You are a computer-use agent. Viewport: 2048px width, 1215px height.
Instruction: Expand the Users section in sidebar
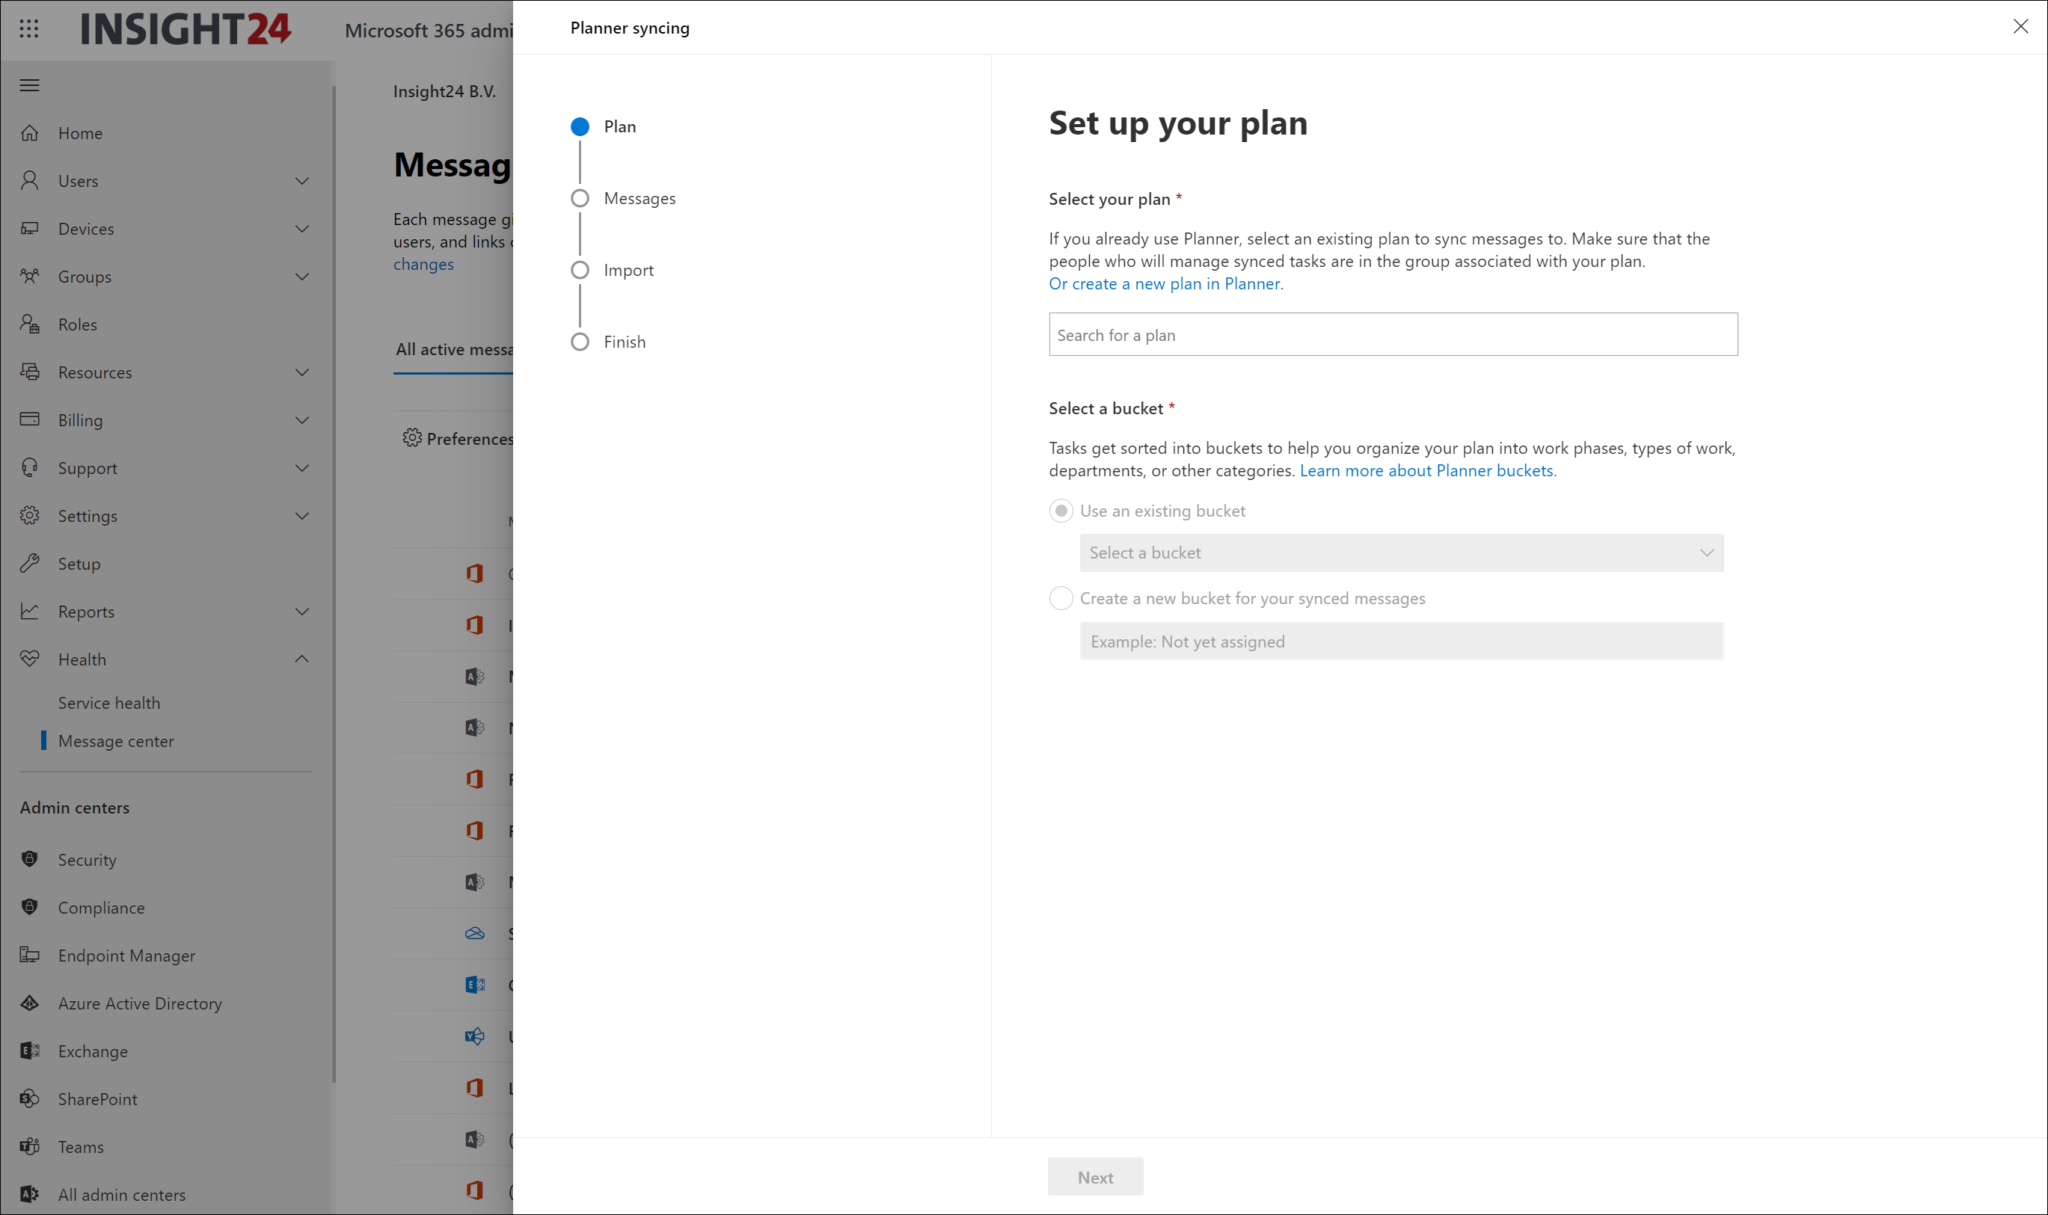[x=302, y=180]
